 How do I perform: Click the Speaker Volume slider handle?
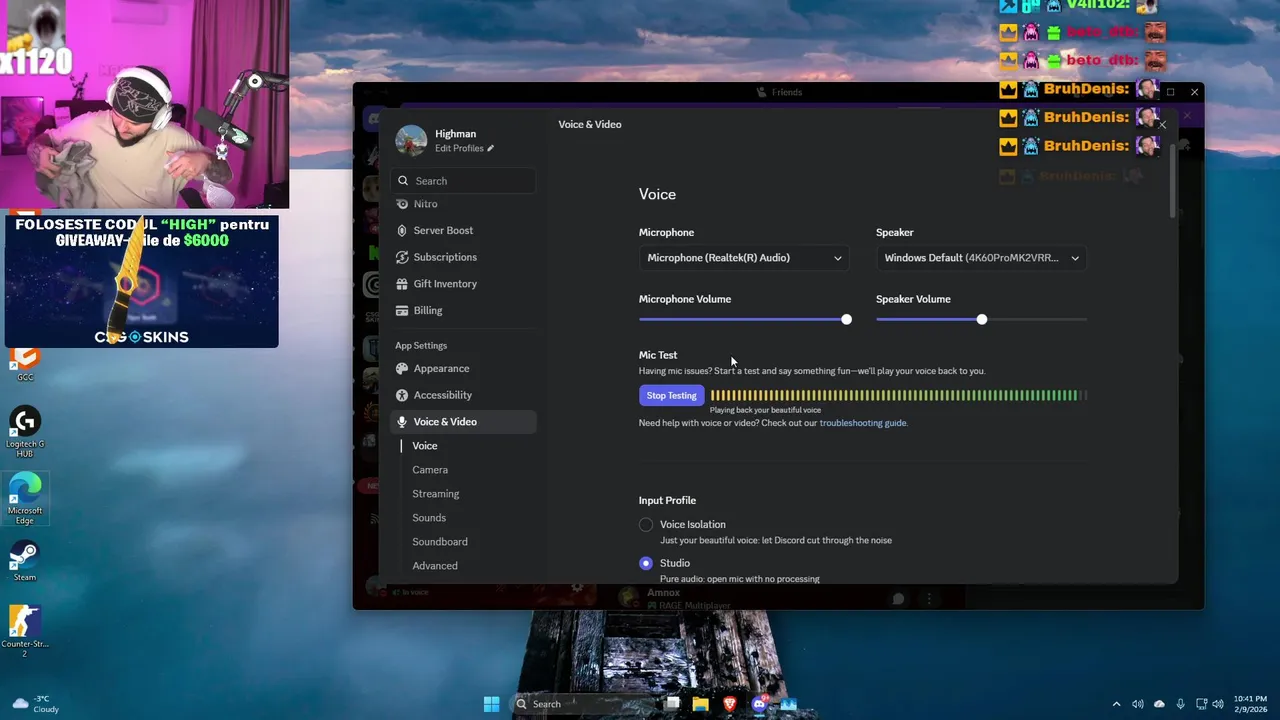[981, 319]
